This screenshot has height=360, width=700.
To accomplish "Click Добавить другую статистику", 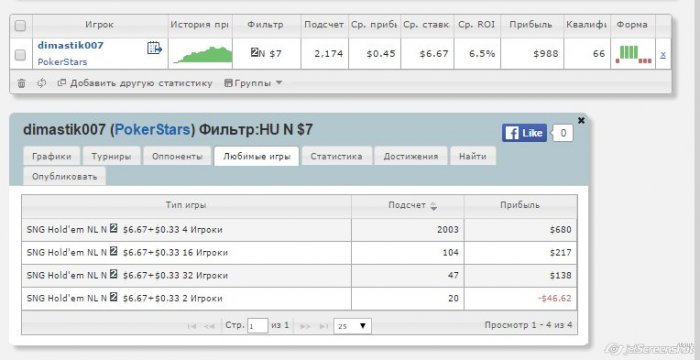I will (x=135, y=83).
